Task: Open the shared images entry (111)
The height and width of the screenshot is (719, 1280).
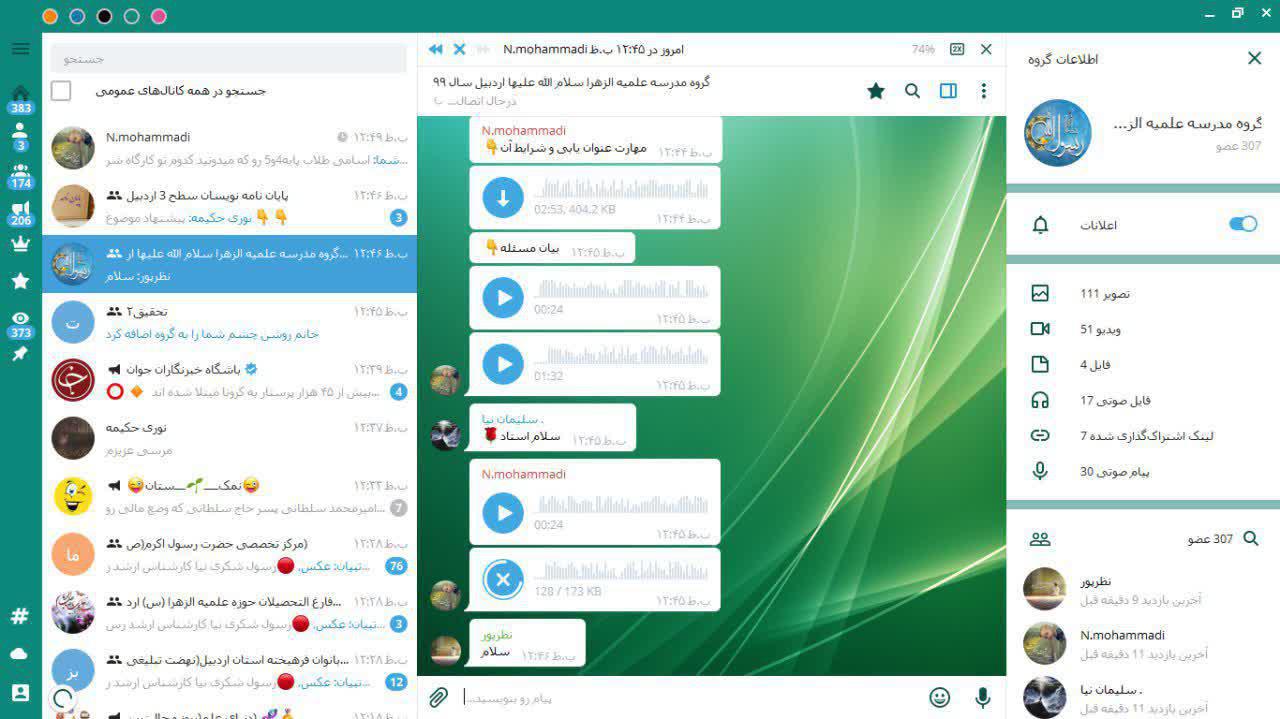Action: coord(1105,294)
